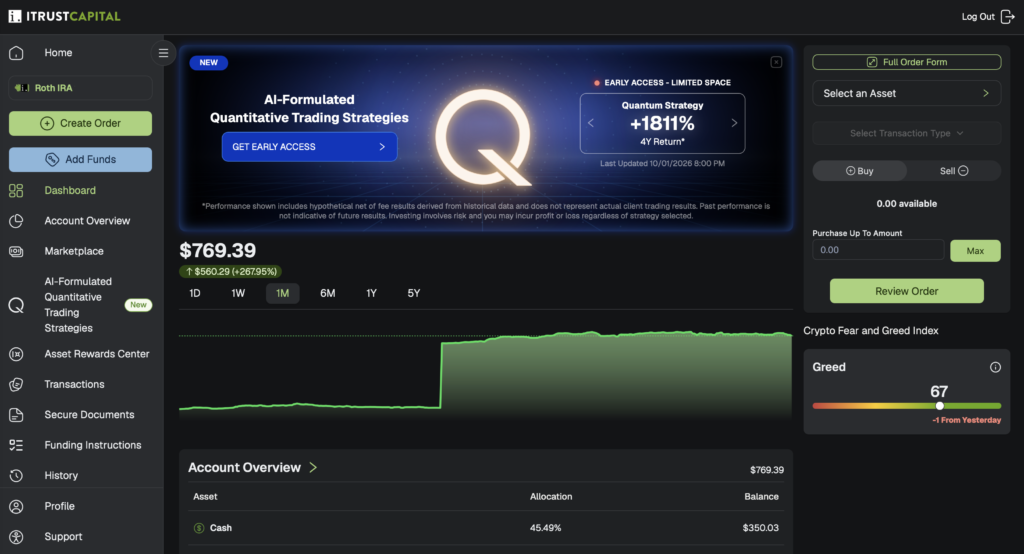
Task: Select the 1M chart range
Action: (x=283, y=293)
